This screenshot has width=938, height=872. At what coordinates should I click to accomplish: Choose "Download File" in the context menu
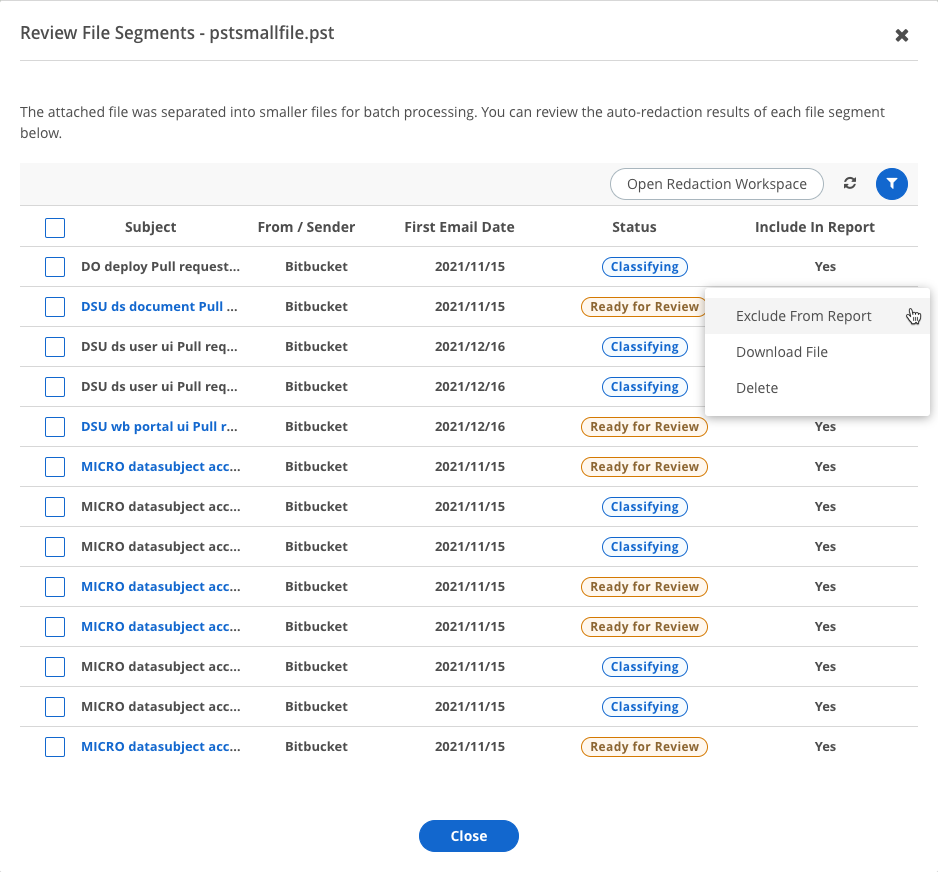click(x=782, y=351)
